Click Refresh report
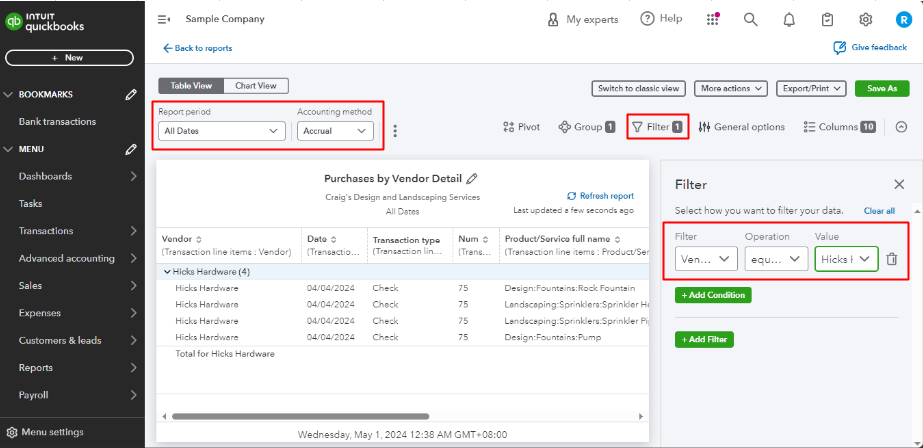This screenshot has height=448, width=923. click(x=600, y=196)
